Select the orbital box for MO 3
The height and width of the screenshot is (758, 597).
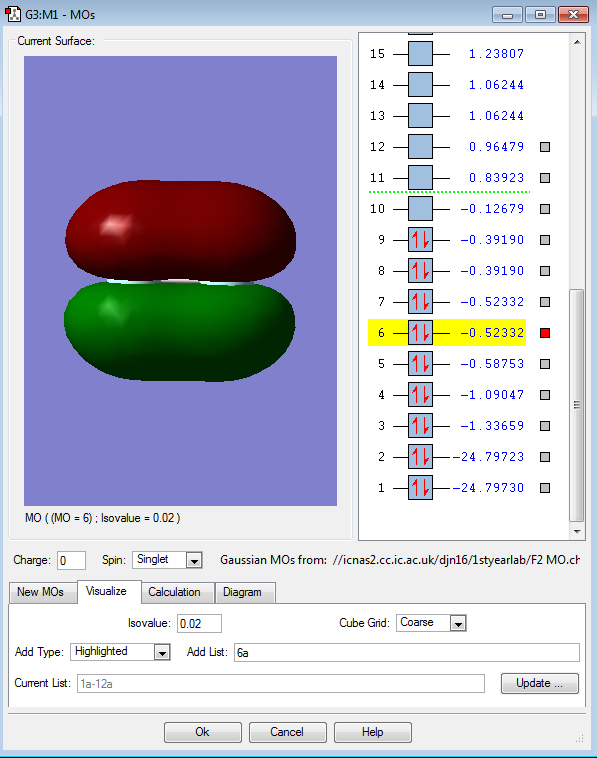click(420, 426)
